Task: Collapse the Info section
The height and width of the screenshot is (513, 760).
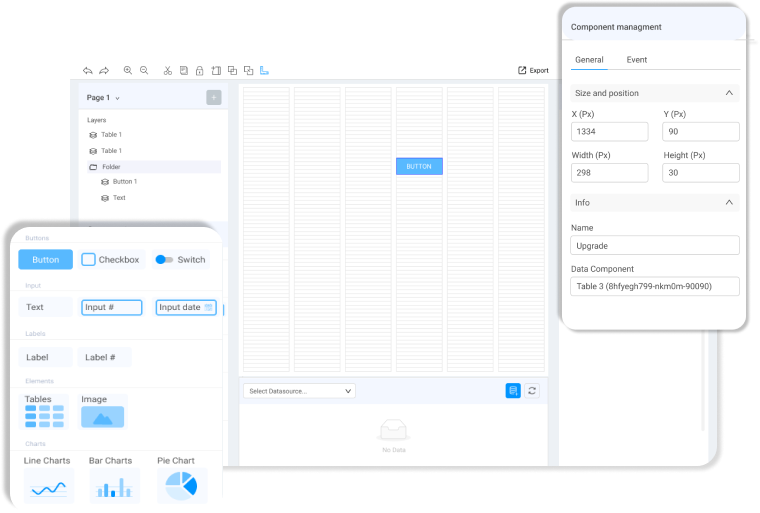Action: click(729, 202)
